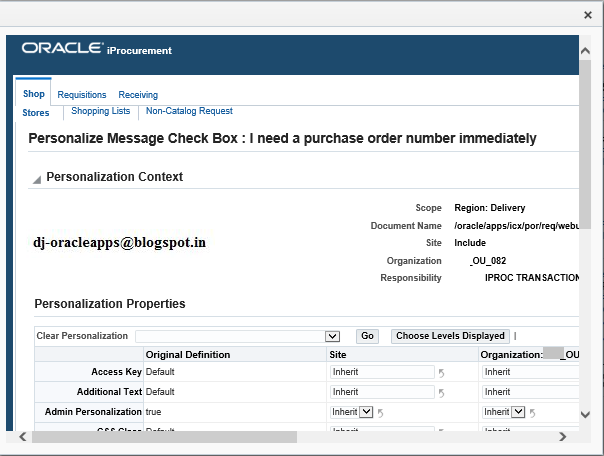This screenshot has height=456, width=604.
Task: Open the Receiving tab
Action: coord(138,95)
